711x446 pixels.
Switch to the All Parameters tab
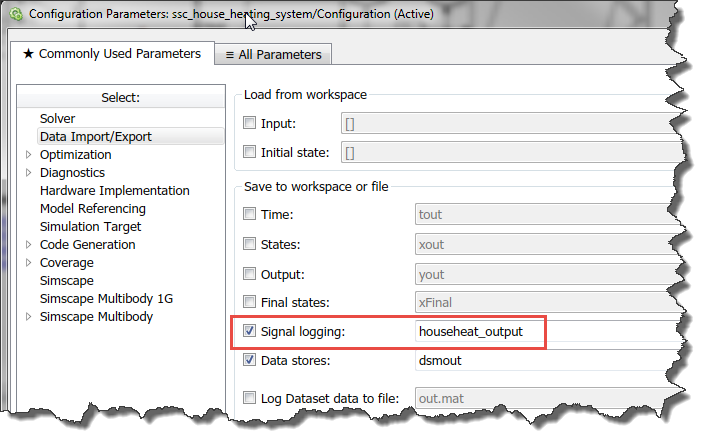(273, 54)
